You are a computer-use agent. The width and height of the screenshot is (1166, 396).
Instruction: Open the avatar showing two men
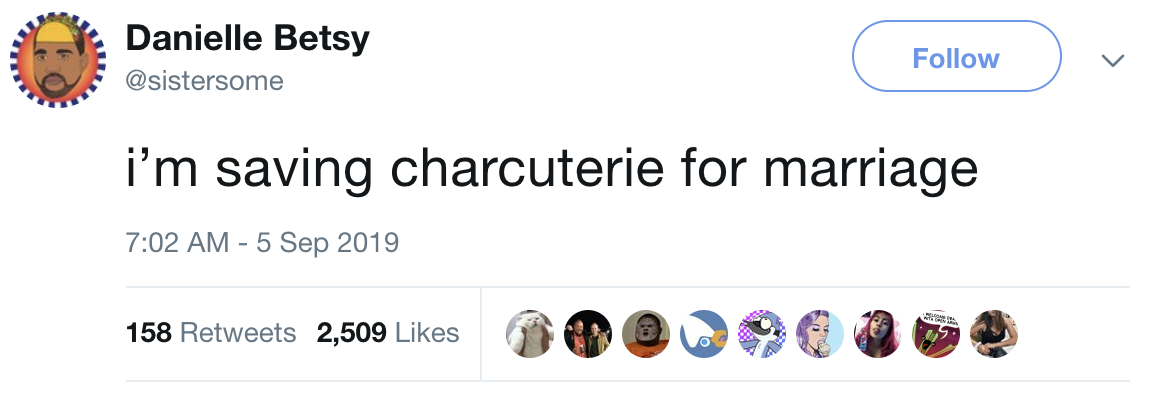coord(587,334)
